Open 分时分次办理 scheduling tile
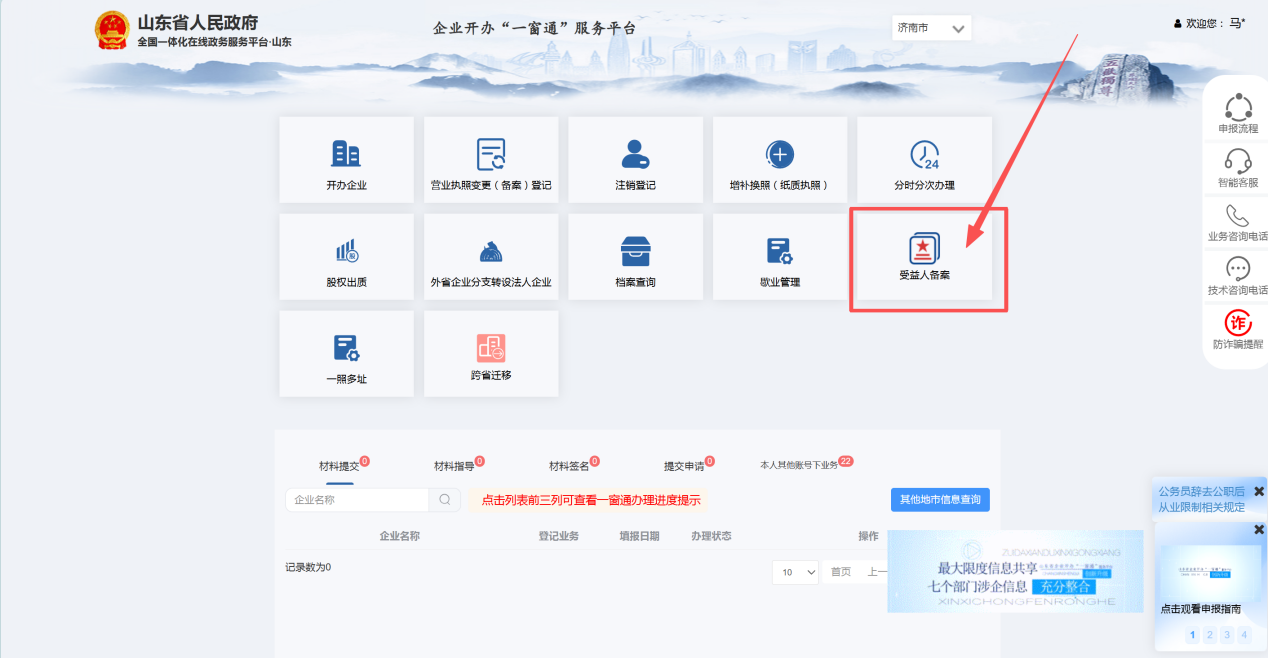Image resolution: width=1268 pixels, height=658 pixels. 924,155
